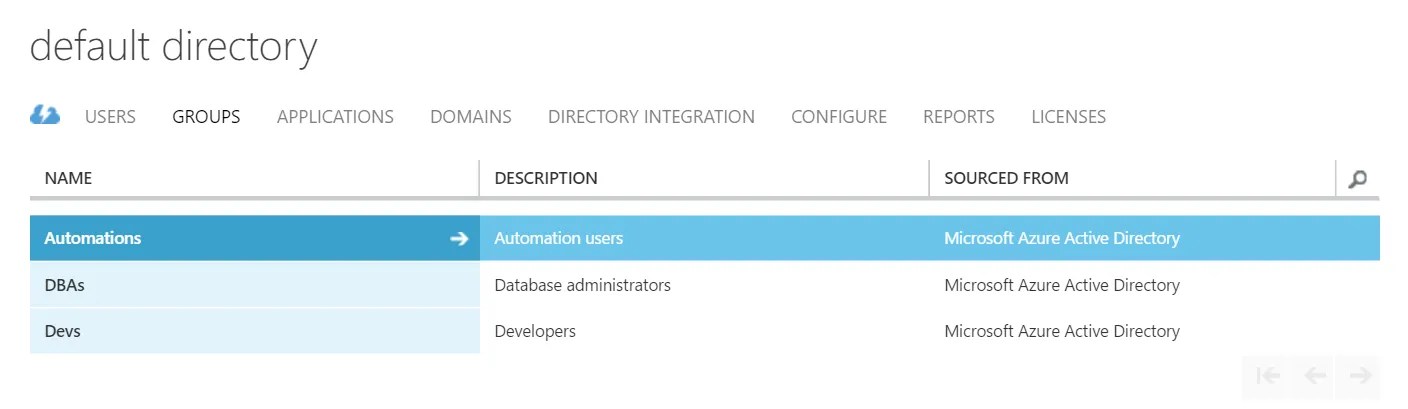The image size is (1408, 409).
Task: Switch to the DOMAINS tab
Action: pos(470,116)
